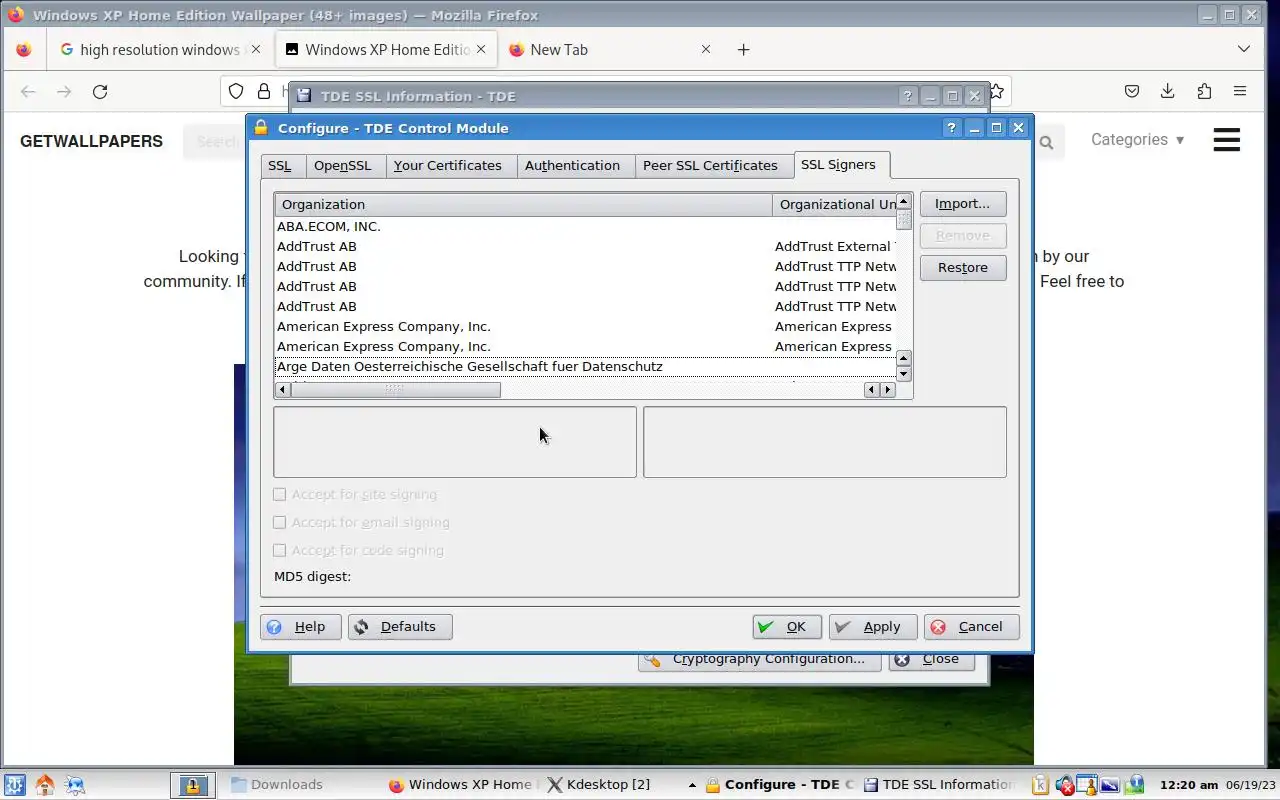Bookmark this page with the star icon

point(996,91)
